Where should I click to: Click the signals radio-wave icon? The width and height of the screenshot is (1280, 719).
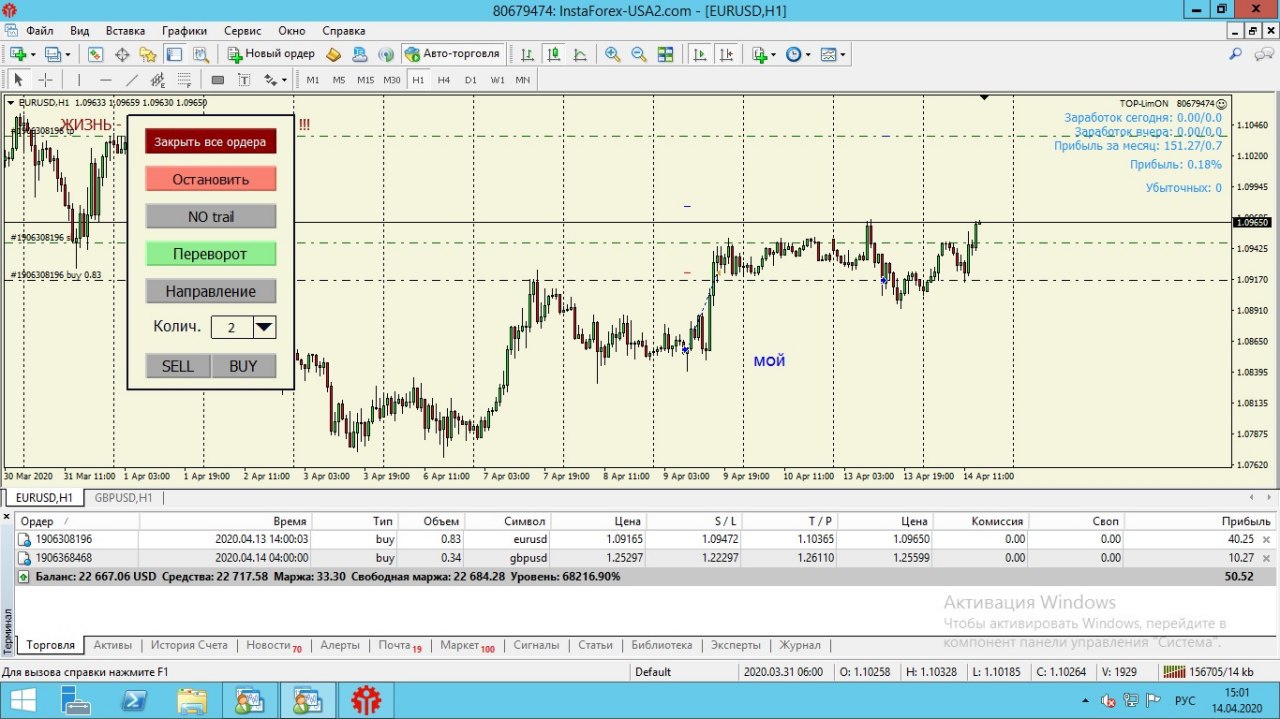tap(386, 54)
